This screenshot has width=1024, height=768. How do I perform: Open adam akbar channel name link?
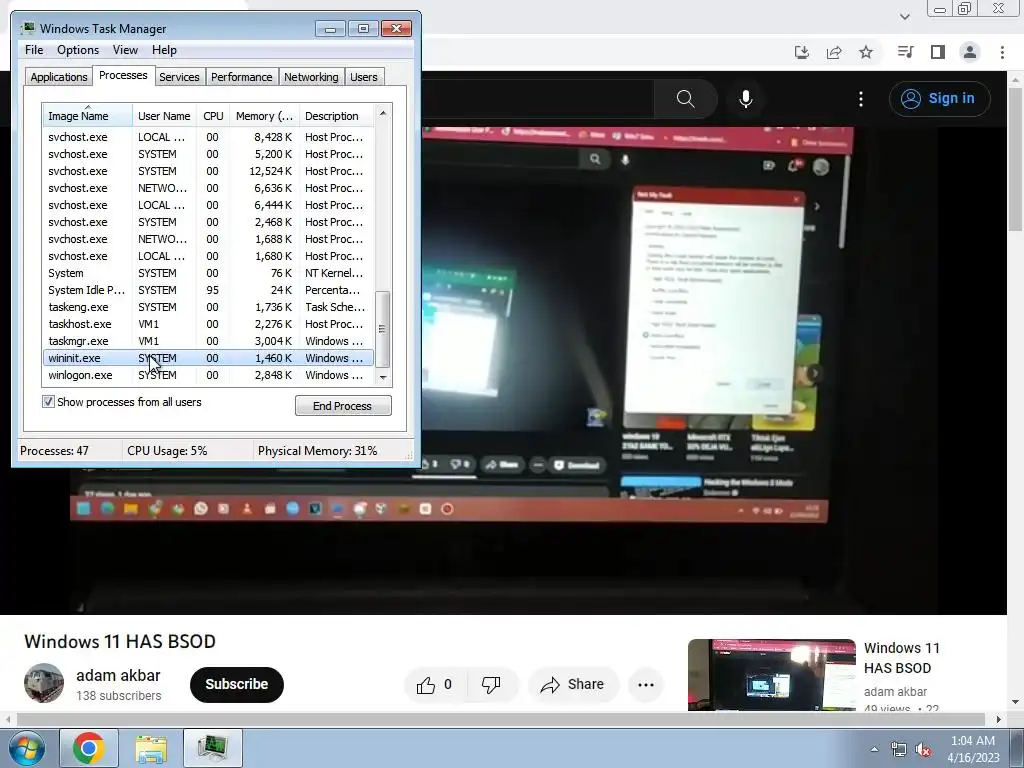point(118,675)
